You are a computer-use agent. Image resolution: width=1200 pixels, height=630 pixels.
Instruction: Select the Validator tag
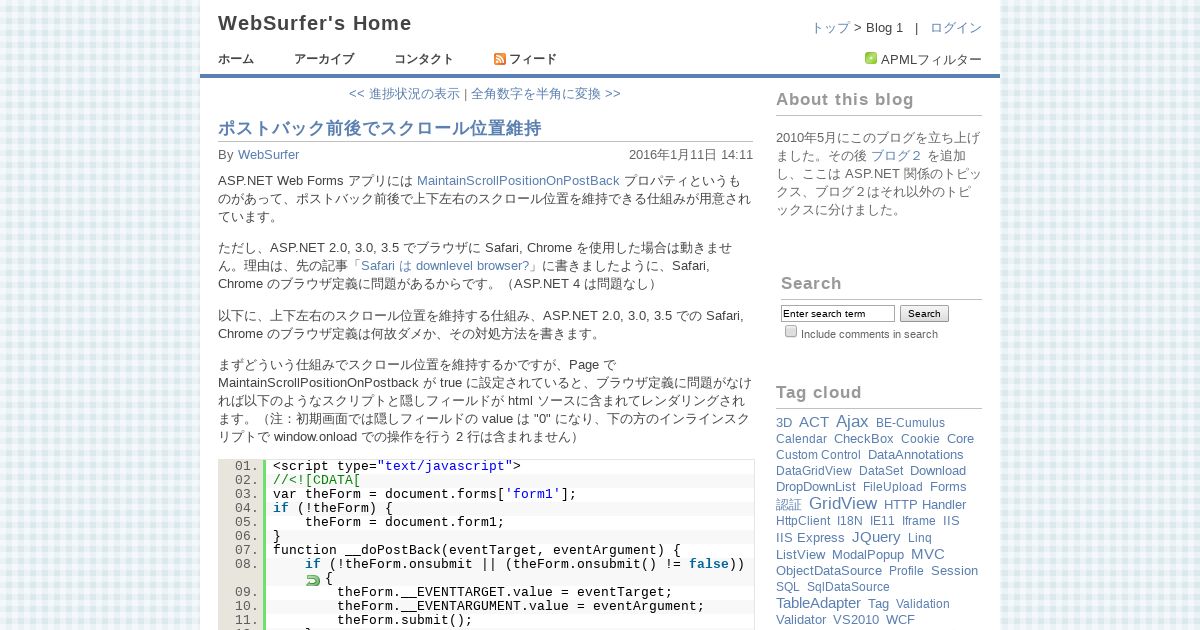801,620
